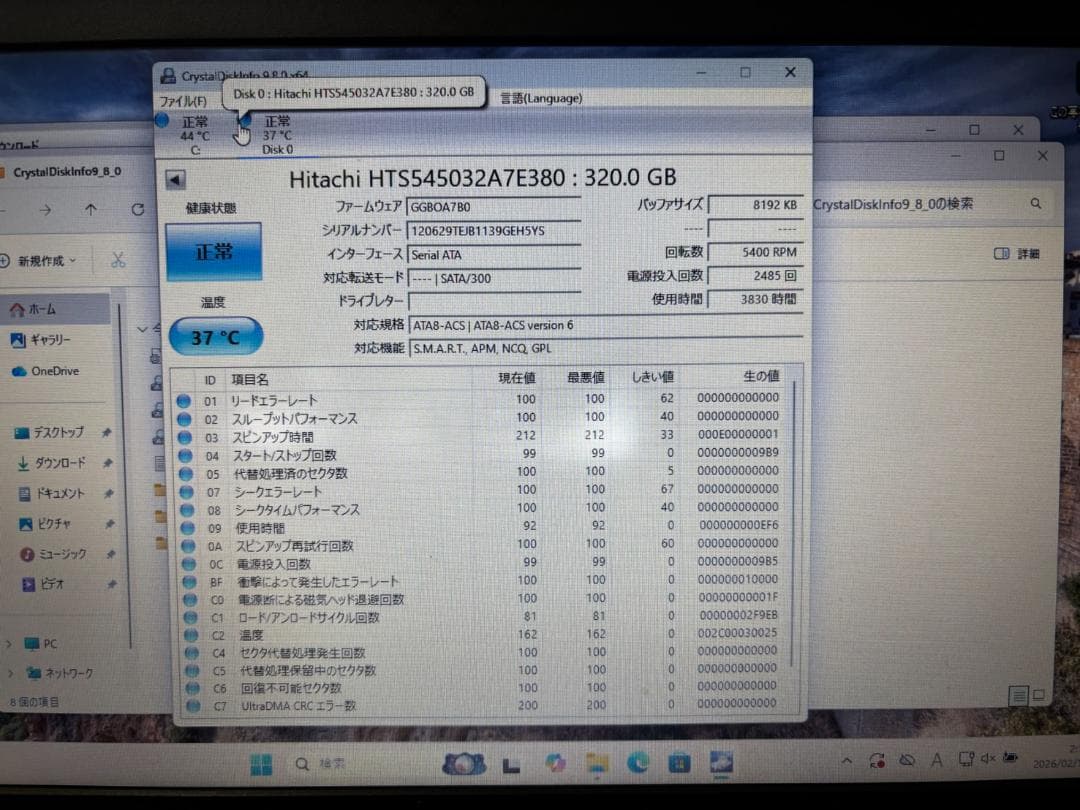Click the Explorer up-arrow navigation icon
The width and height of the screenshot is (1080, 810).
point(91,209)
